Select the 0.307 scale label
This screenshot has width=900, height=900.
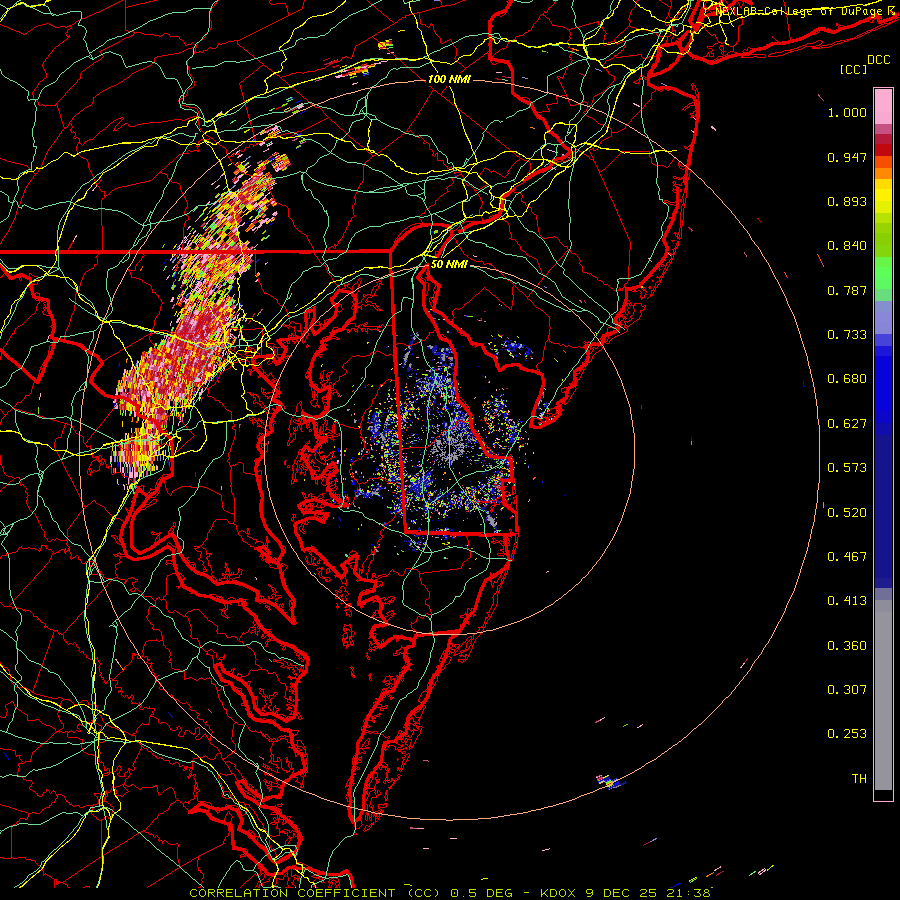pos(847,690)
